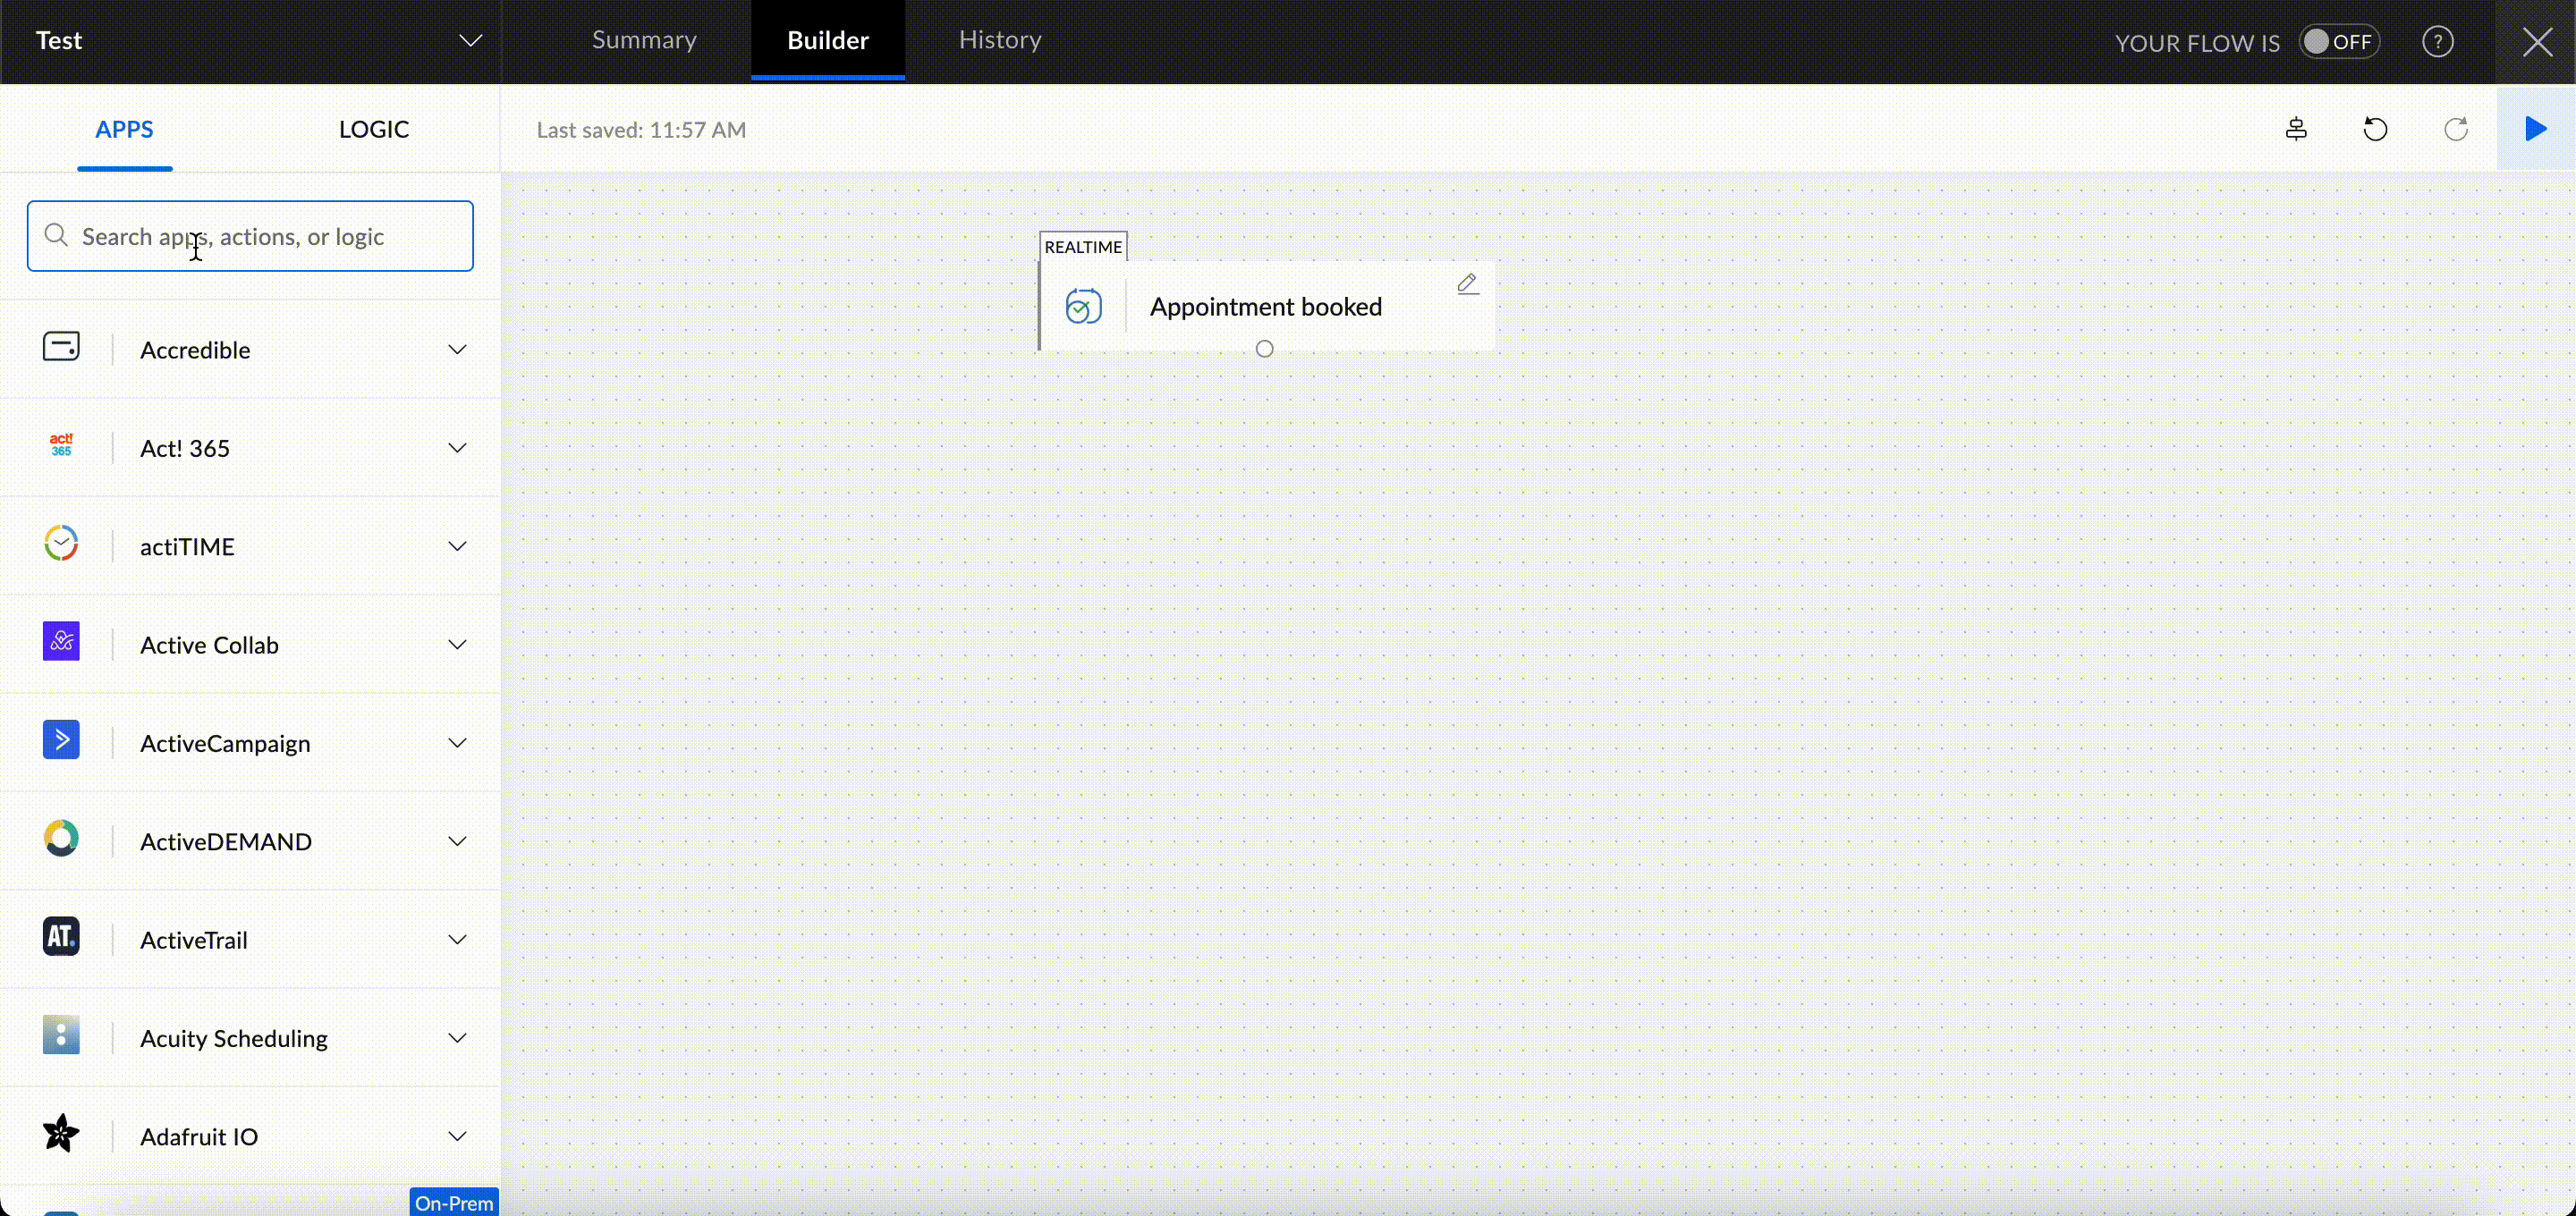Click the Adafruit IO star icon
Viewport: 2576px width, 1216px height.
(x=61, y=1133)
